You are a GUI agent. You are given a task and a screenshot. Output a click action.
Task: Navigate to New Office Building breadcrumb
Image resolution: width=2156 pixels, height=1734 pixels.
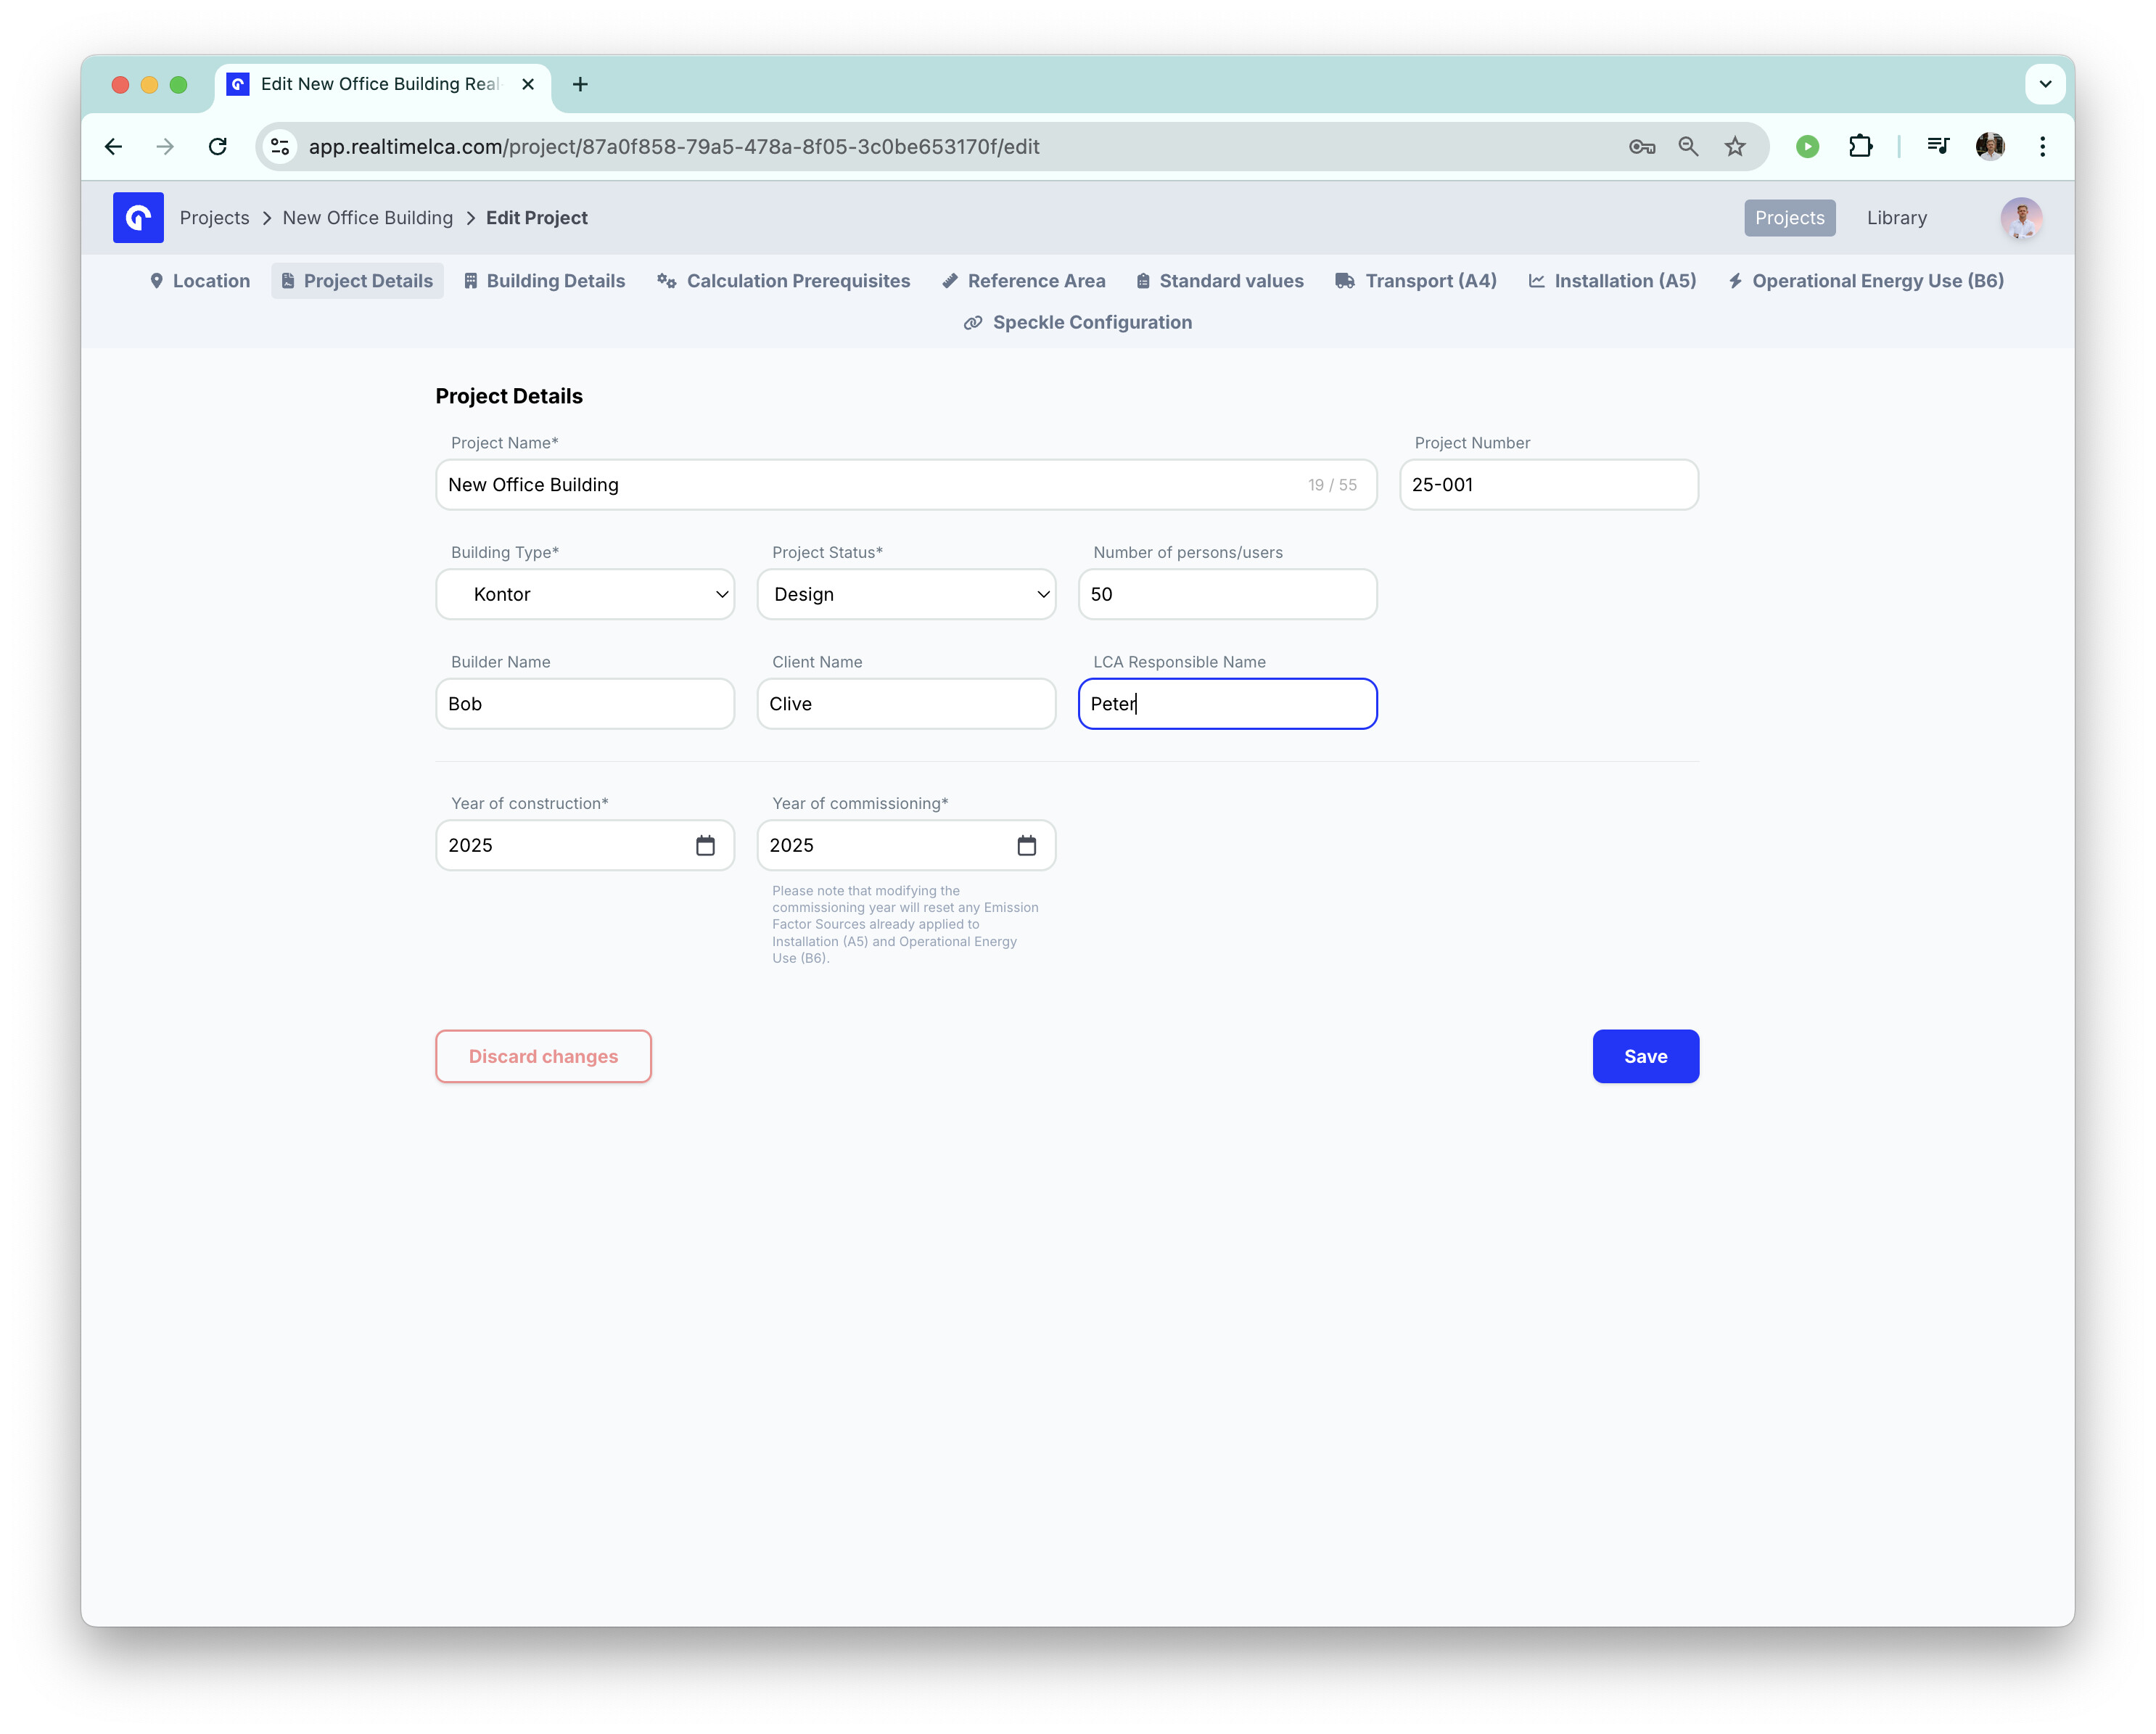coord(367,217)
